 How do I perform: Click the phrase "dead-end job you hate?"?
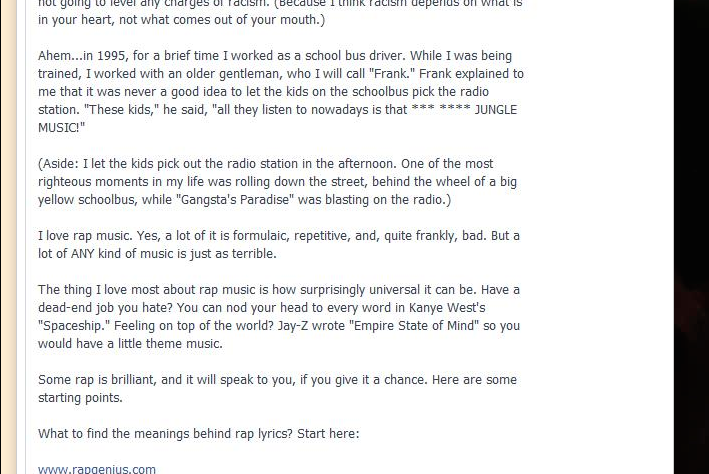click(x=105, y=308)
